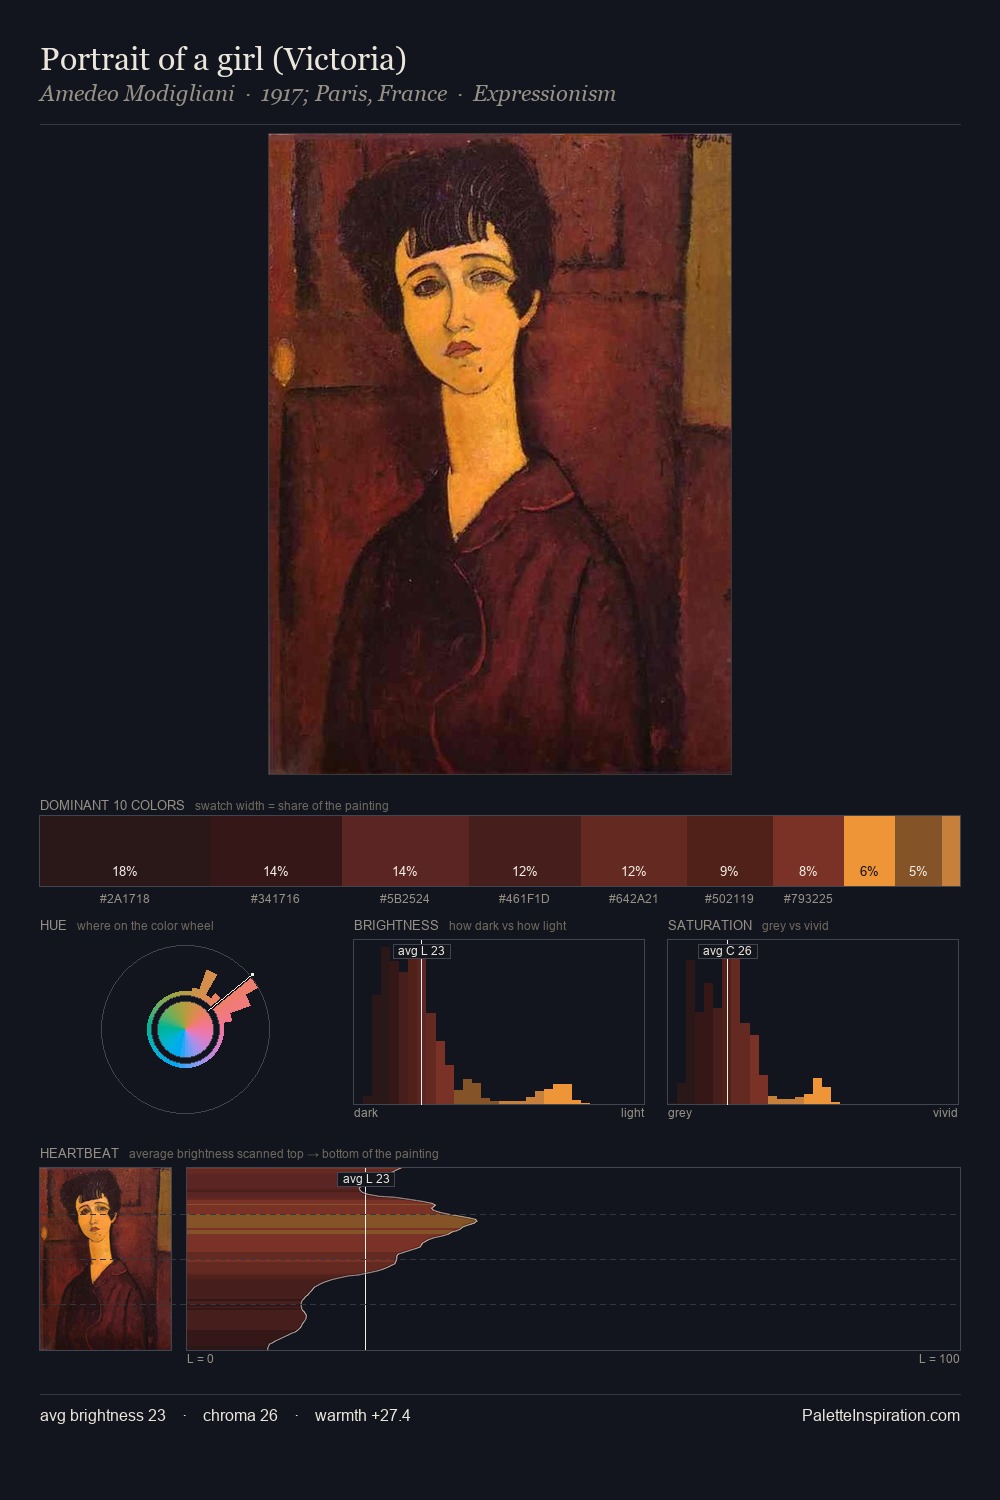1000x1500 pixels.
Task: Select the 12% swatch #461F1D
Action: click(x=525, y=851)
